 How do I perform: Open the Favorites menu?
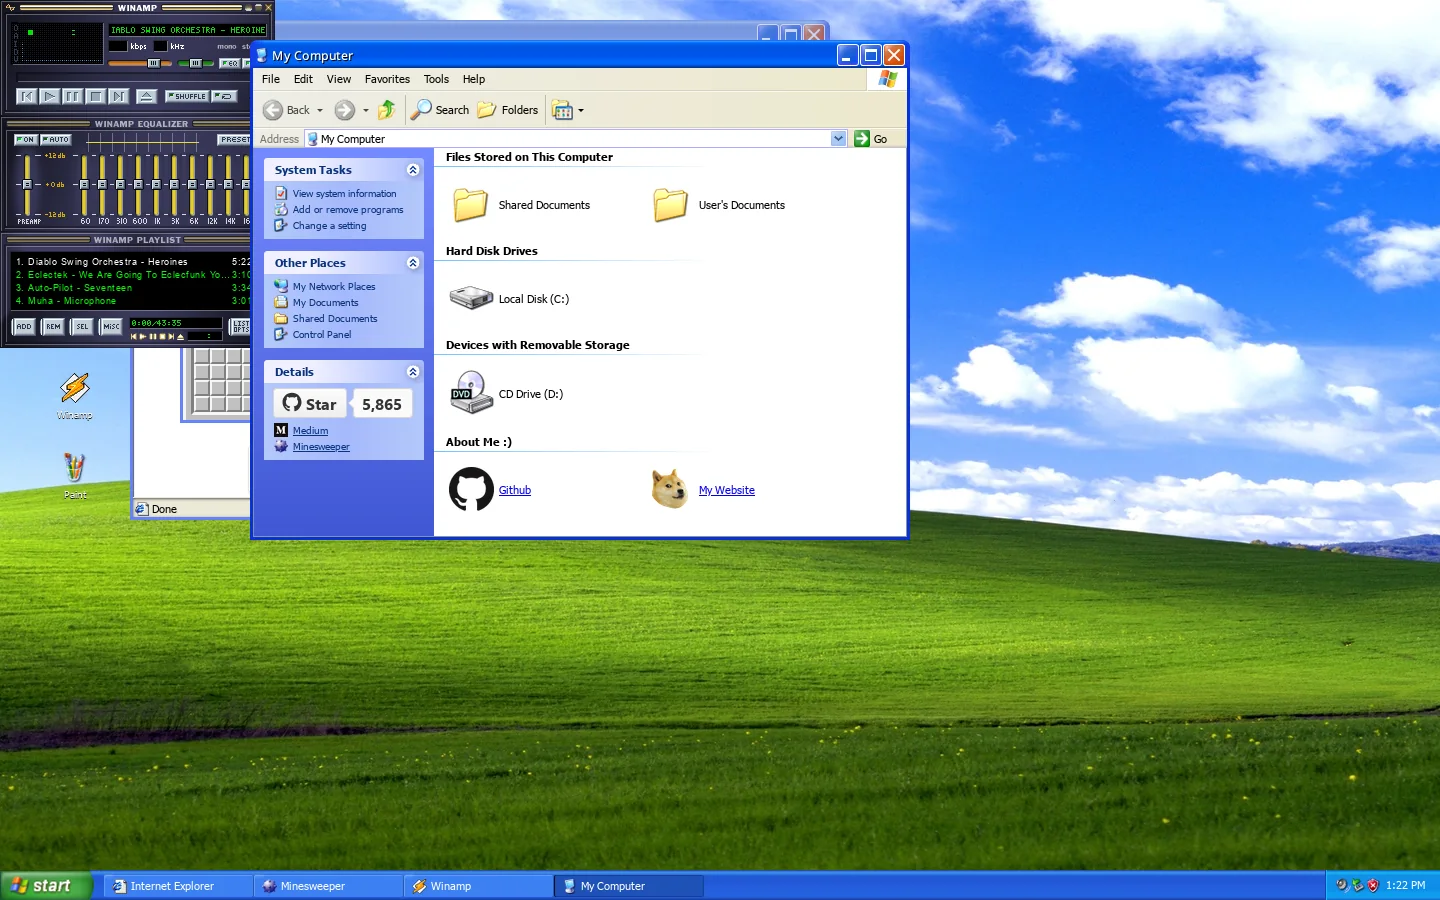(387, 79)
